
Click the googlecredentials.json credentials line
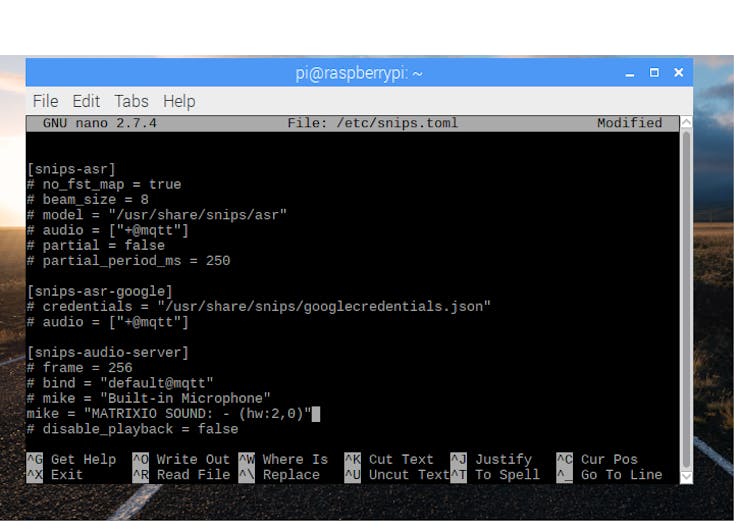click(259, 306)
